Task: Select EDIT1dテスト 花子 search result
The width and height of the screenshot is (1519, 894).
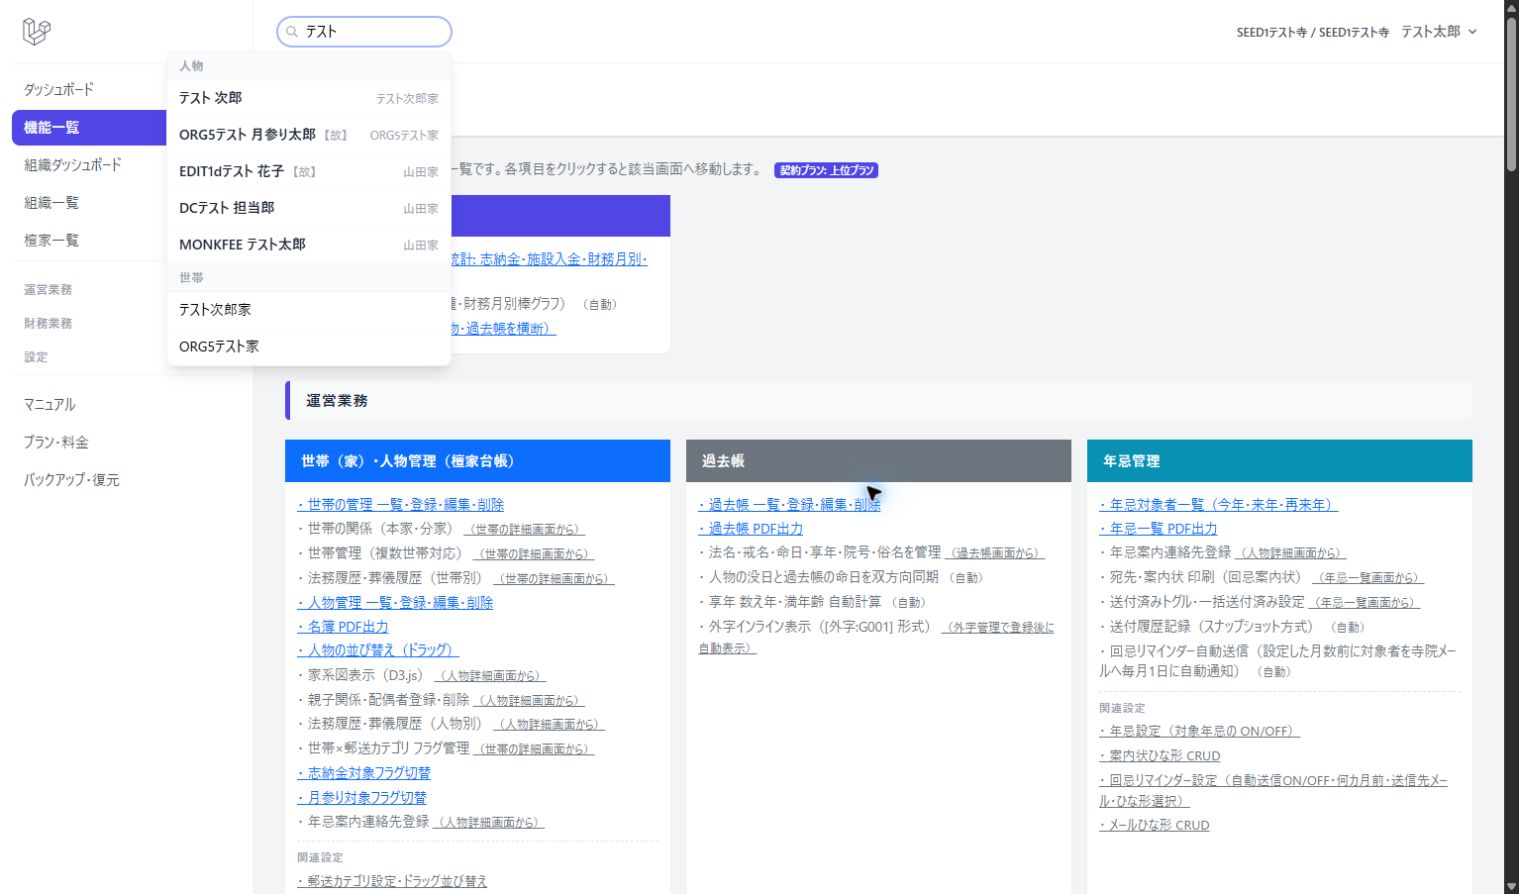Action: pyautogui.click(x=309, y=172)
